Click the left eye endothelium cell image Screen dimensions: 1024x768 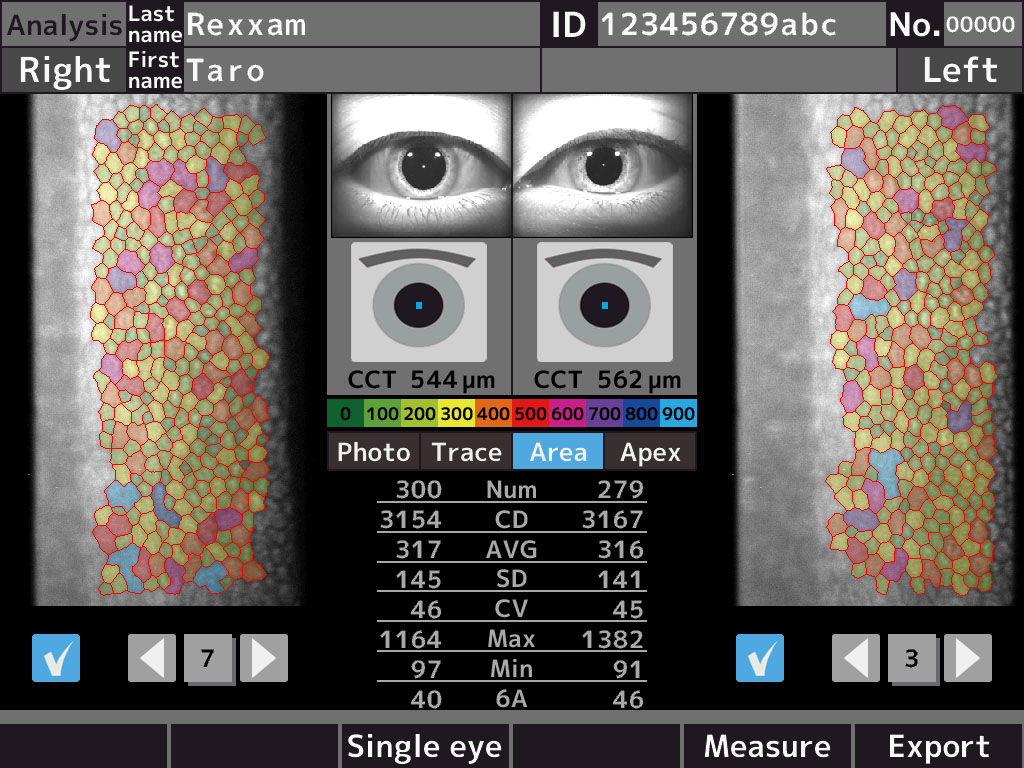(878, 350)
